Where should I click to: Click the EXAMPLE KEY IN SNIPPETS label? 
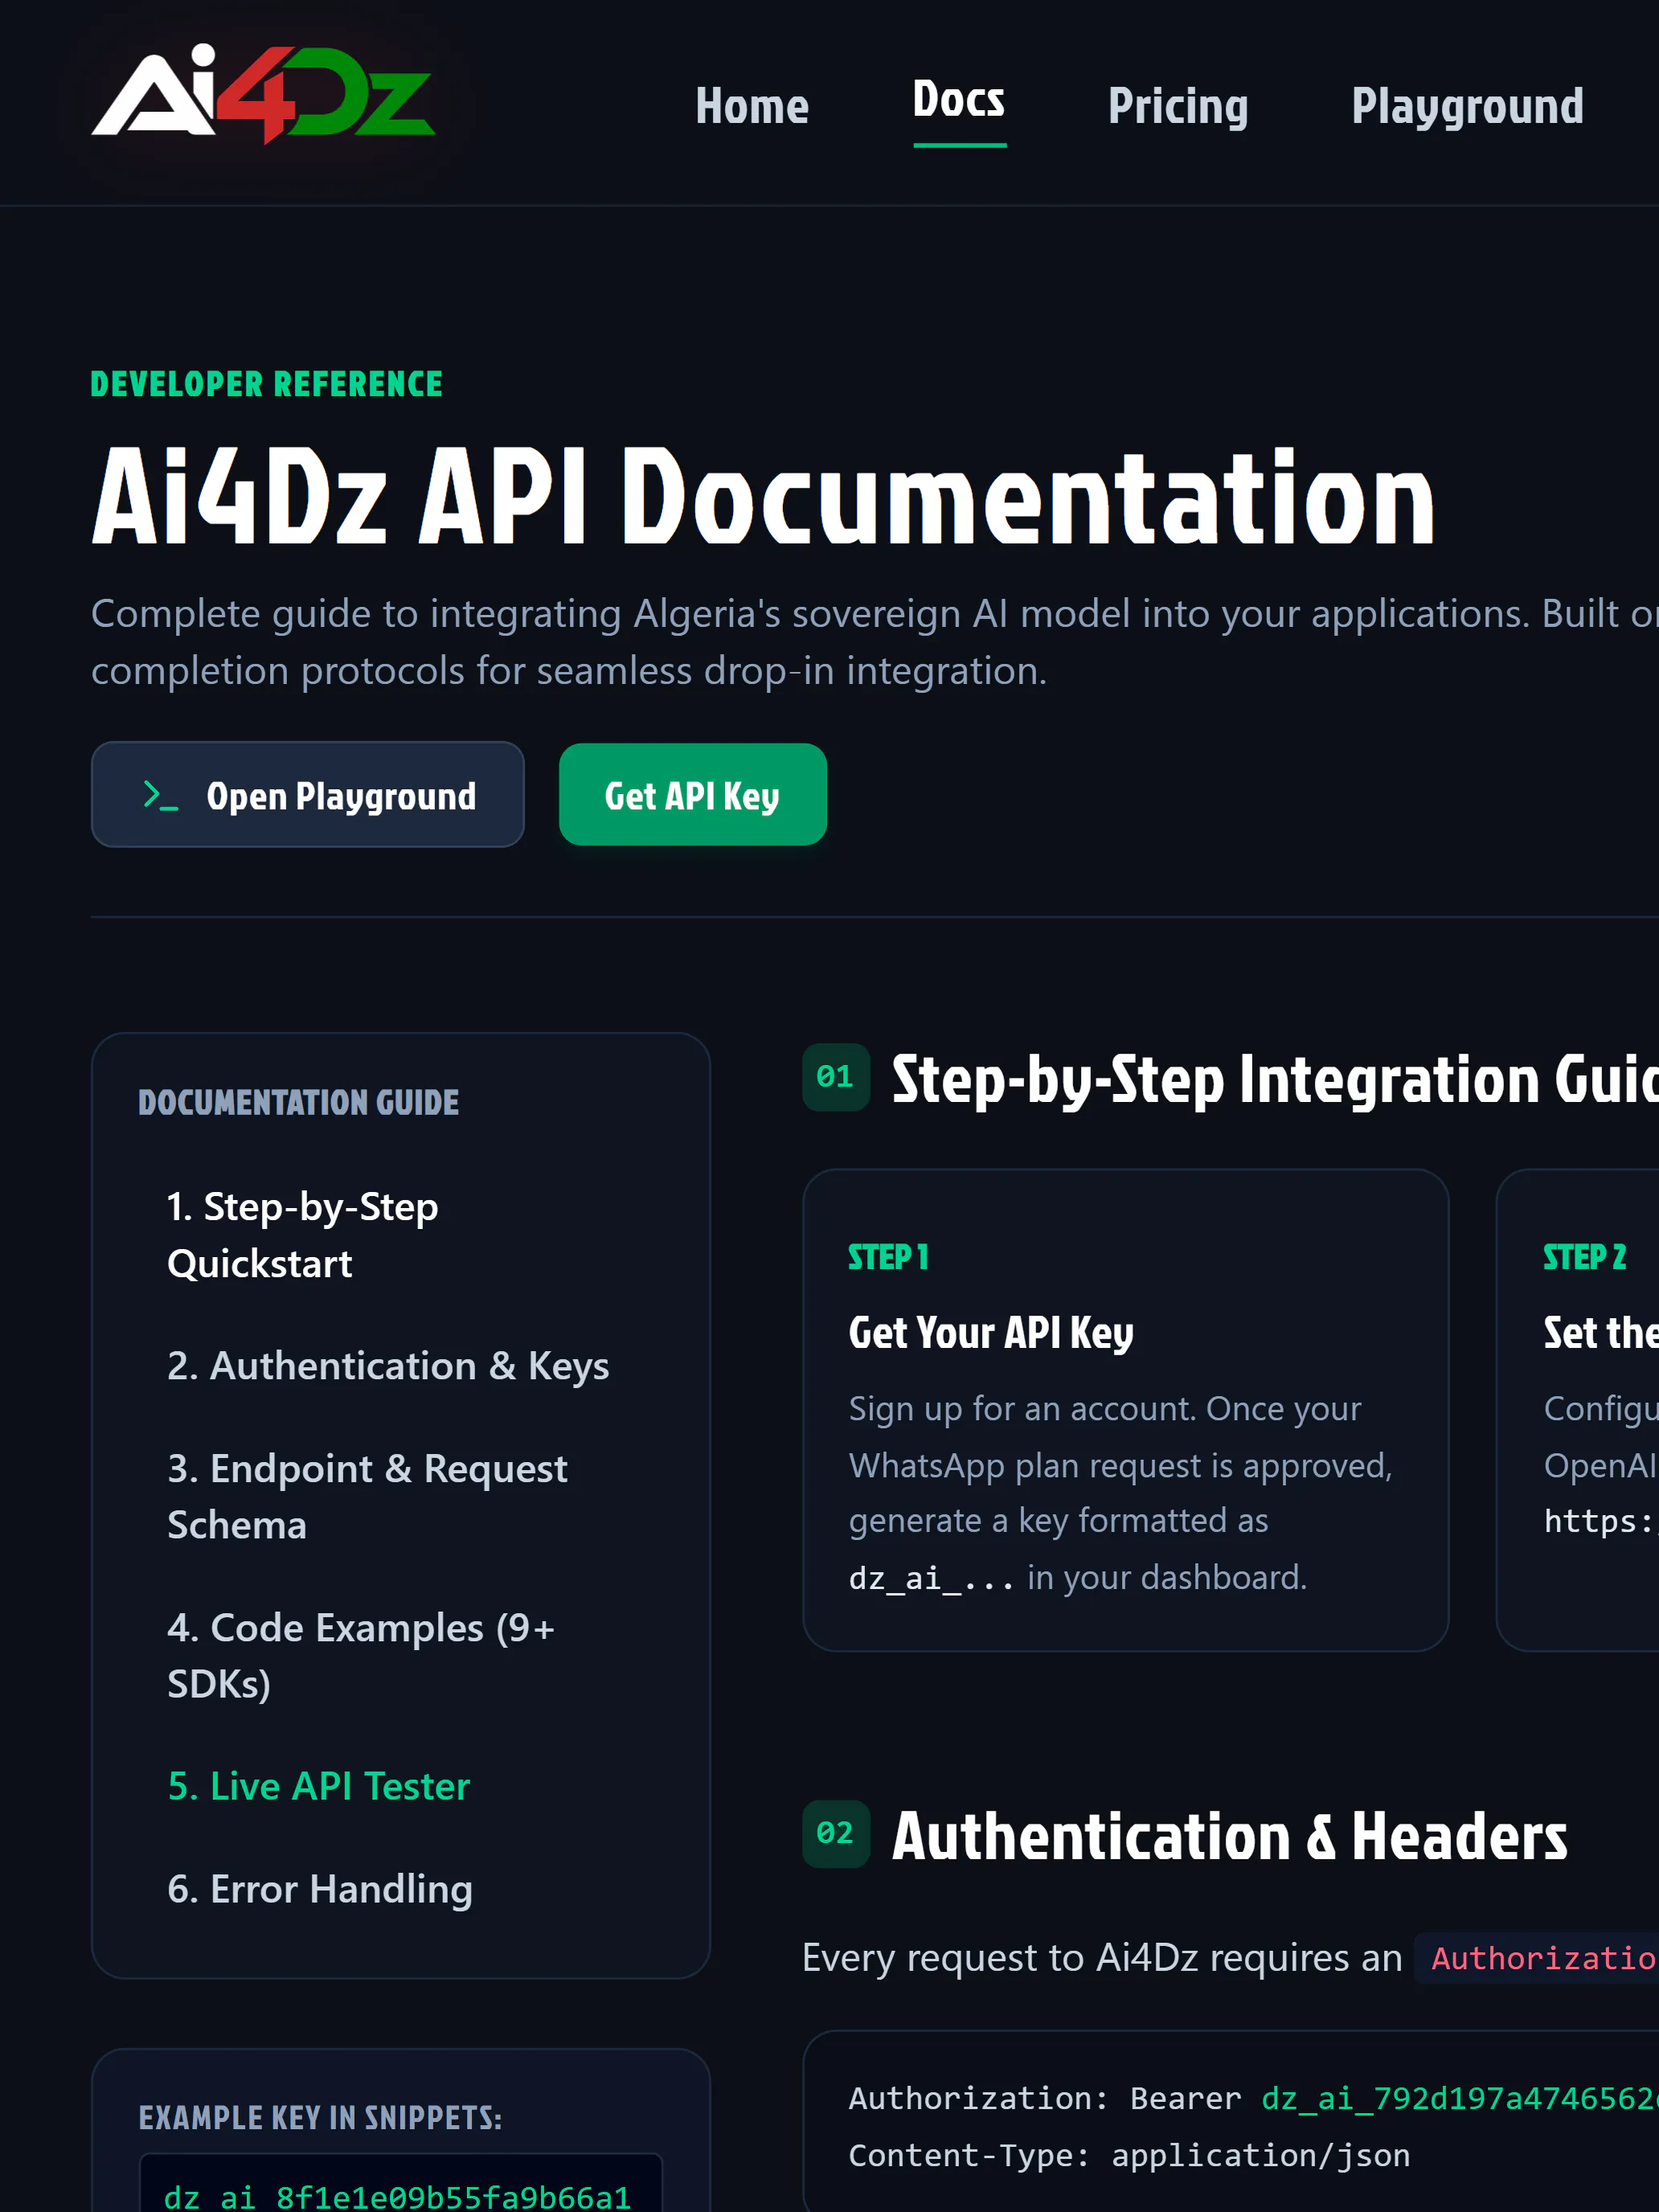[321, 2117]
